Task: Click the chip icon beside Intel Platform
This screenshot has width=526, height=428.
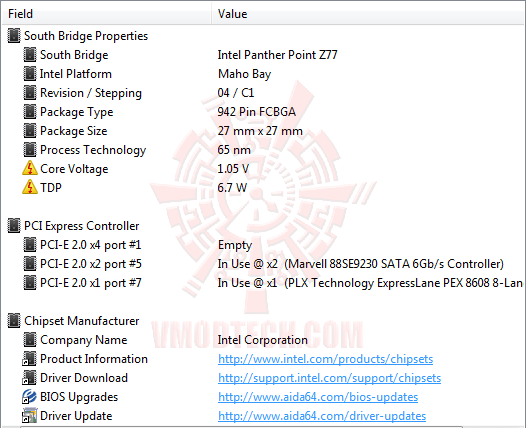Action: tap(30, 74)
